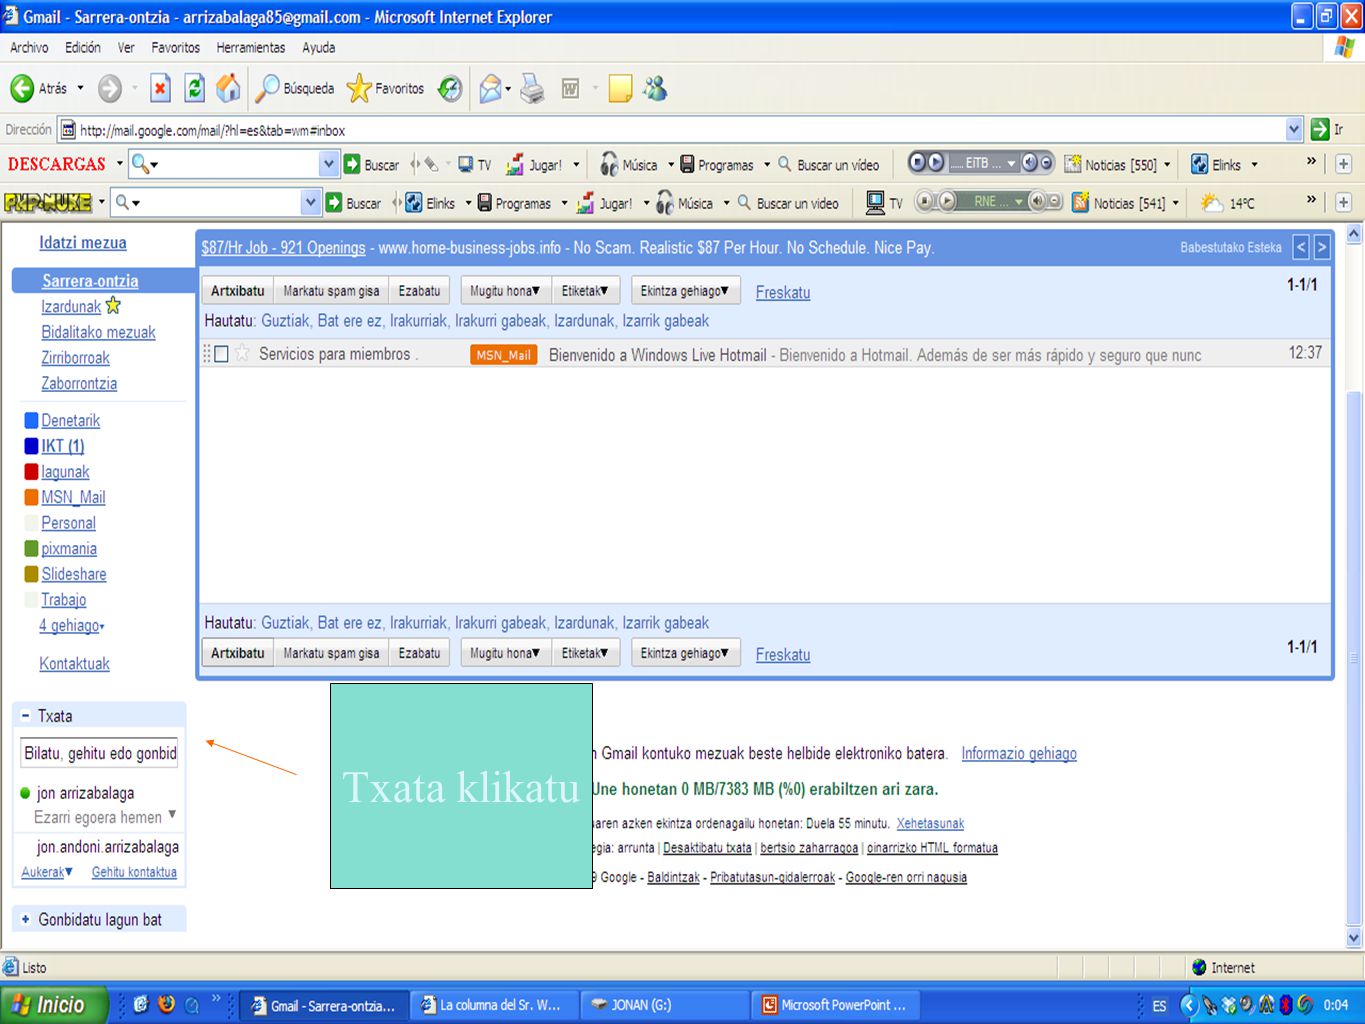Screen dimensions: 1365x1024
Task: Click Artxibatu above the message list
Action: point(238,291)
